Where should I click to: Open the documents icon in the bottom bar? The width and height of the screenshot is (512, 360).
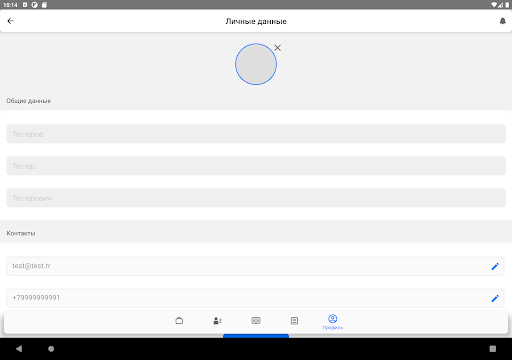(294, 321)
